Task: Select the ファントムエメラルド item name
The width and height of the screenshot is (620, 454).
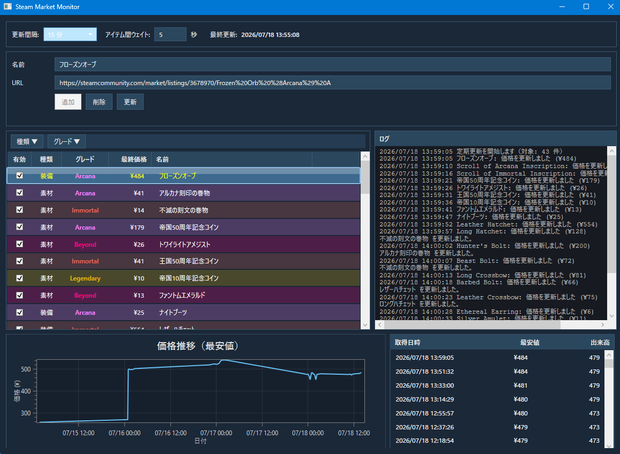Action: click(182, 295)
